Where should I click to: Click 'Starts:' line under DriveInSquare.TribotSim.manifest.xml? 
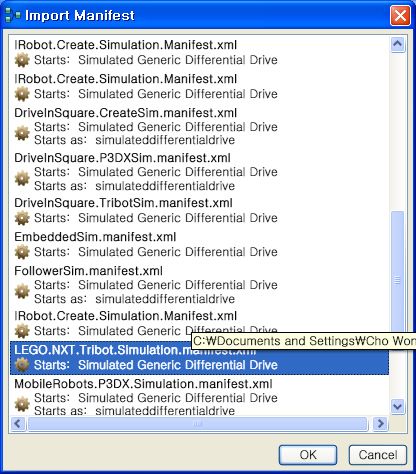tap(156, 218)
